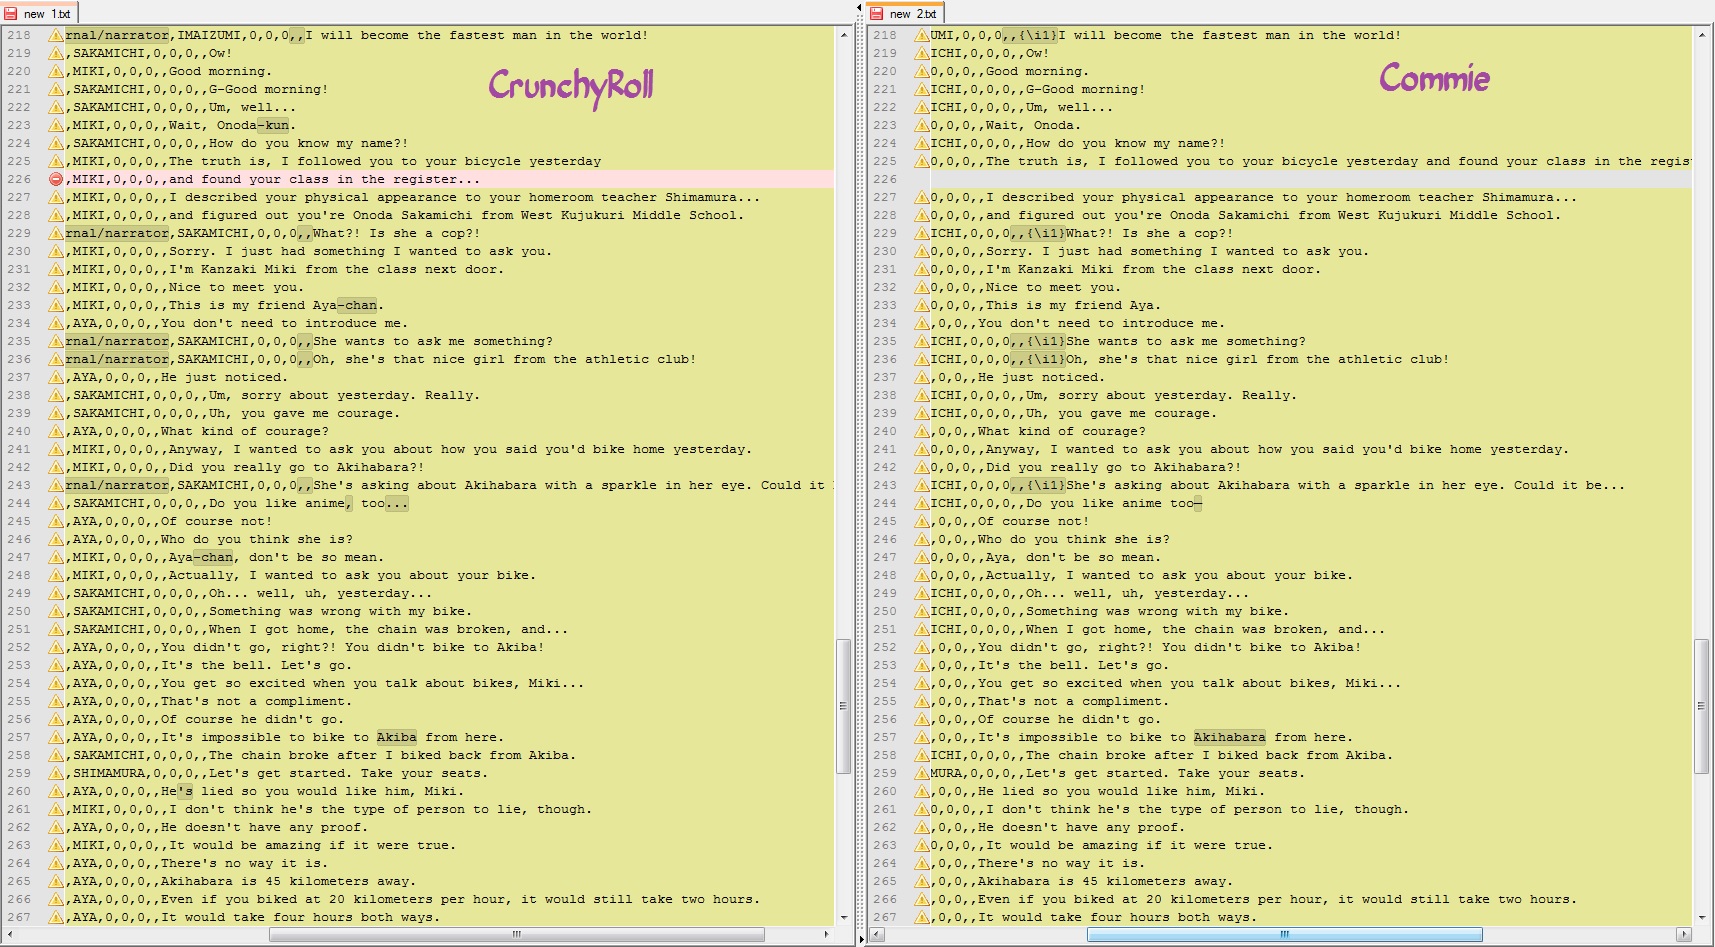Click warning marker on line 257 in new 1.txt
Viewport: 1715px width, 947px height.
point(56,737)
